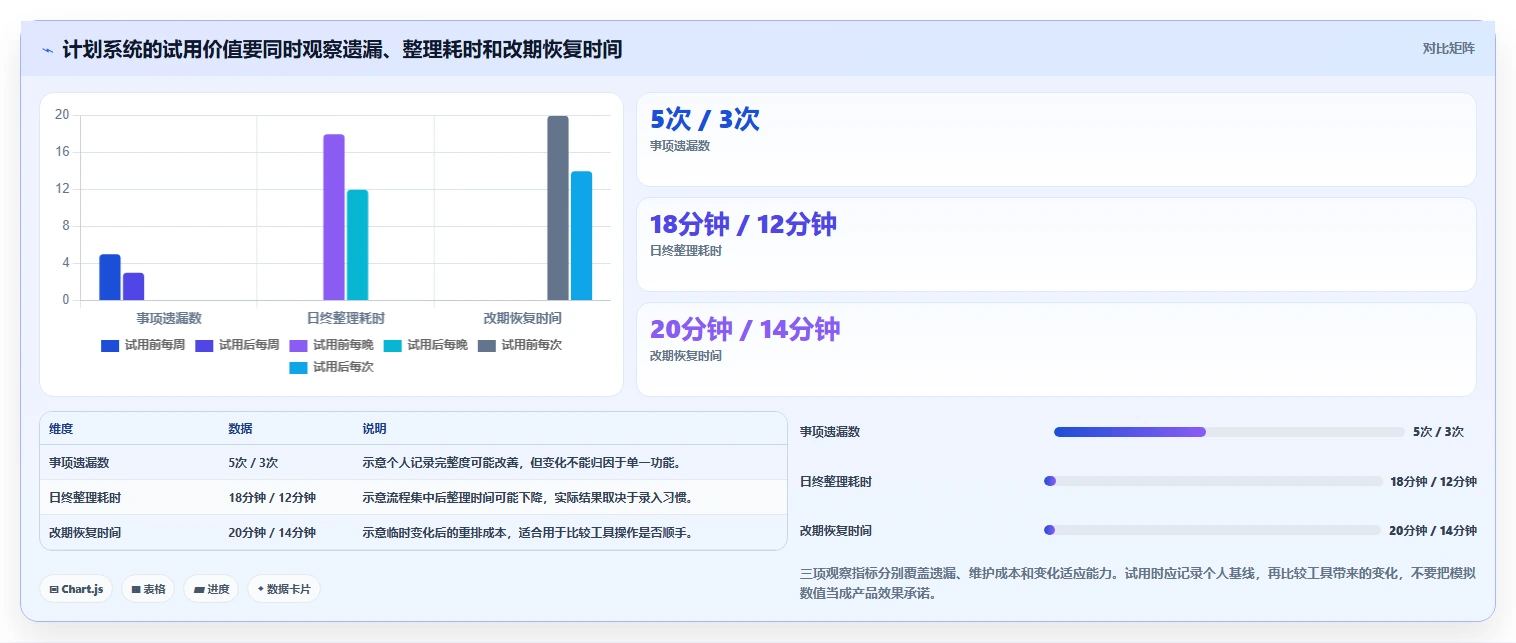The width and height of the screenshot is (1516, 643).
Task: Select the 20分钟 / 14分钟 data card value
Action: tap(745, 329)
